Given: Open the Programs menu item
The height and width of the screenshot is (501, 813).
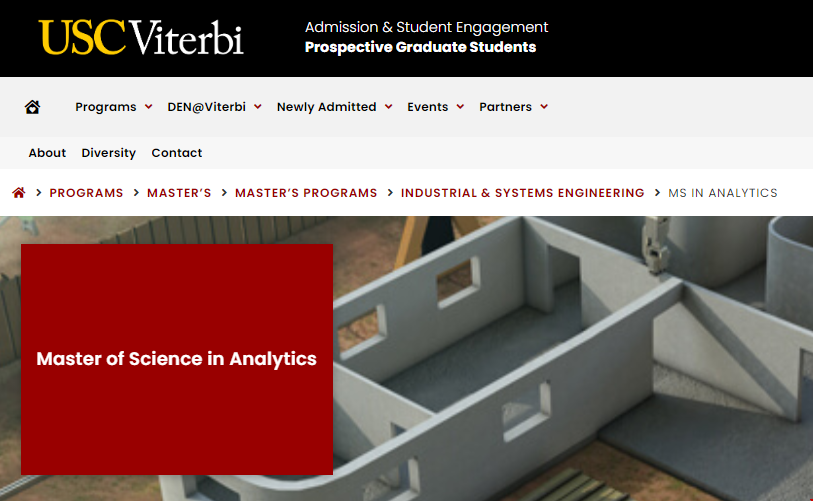Looking at the screenshot, I should (x=105, y=107).
